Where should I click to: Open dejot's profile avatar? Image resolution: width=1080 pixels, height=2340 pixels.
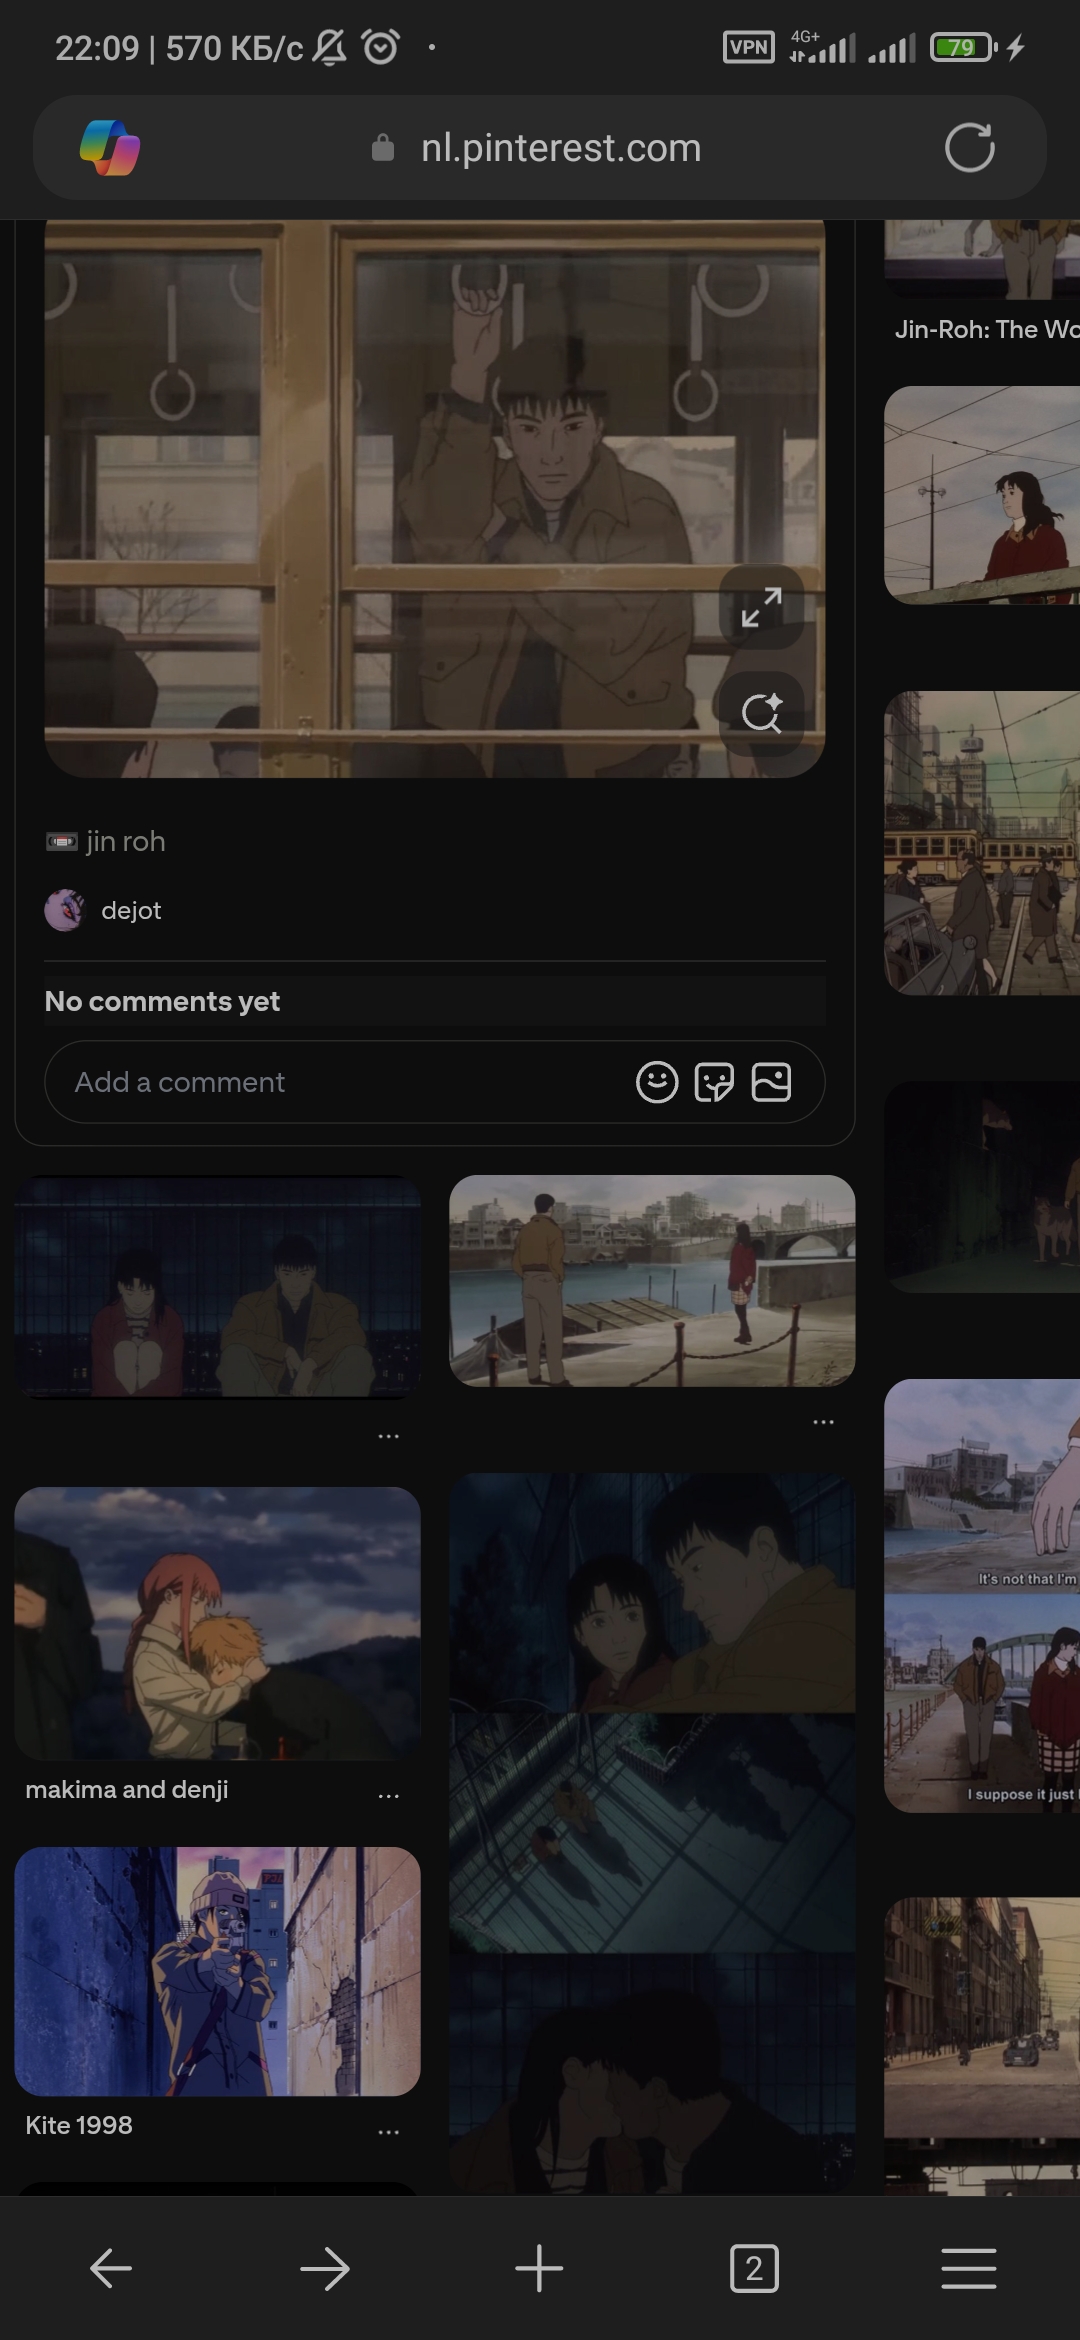point(65,910)
